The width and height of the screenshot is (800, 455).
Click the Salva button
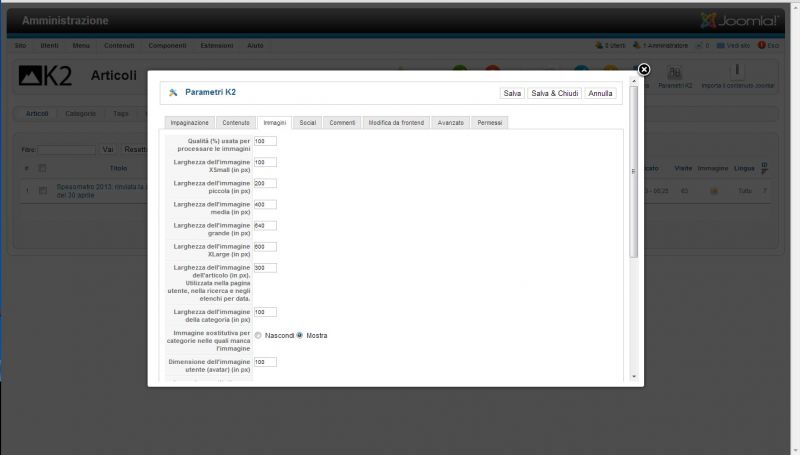(512, 93)
